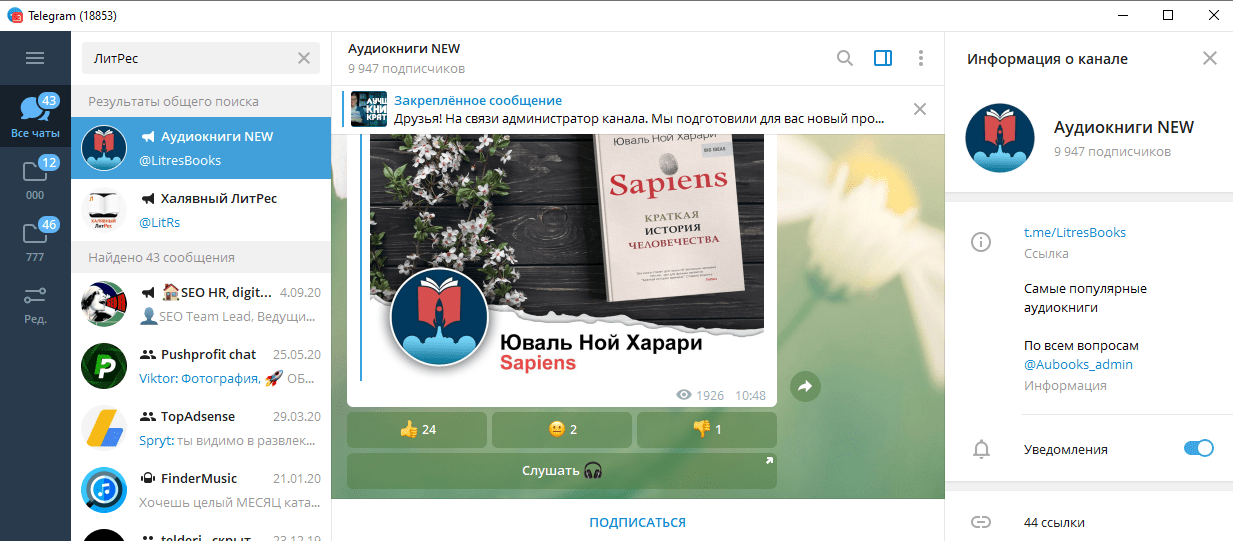Open the Все чаты folder
The image size is (1233, 541).
35,116
